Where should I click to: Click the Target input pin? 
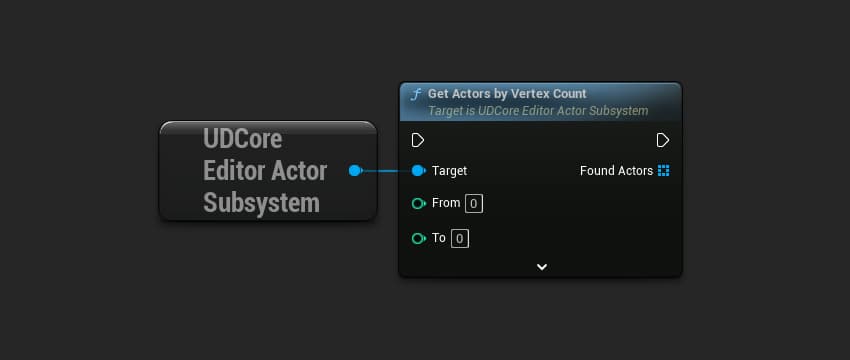[418, 171]
